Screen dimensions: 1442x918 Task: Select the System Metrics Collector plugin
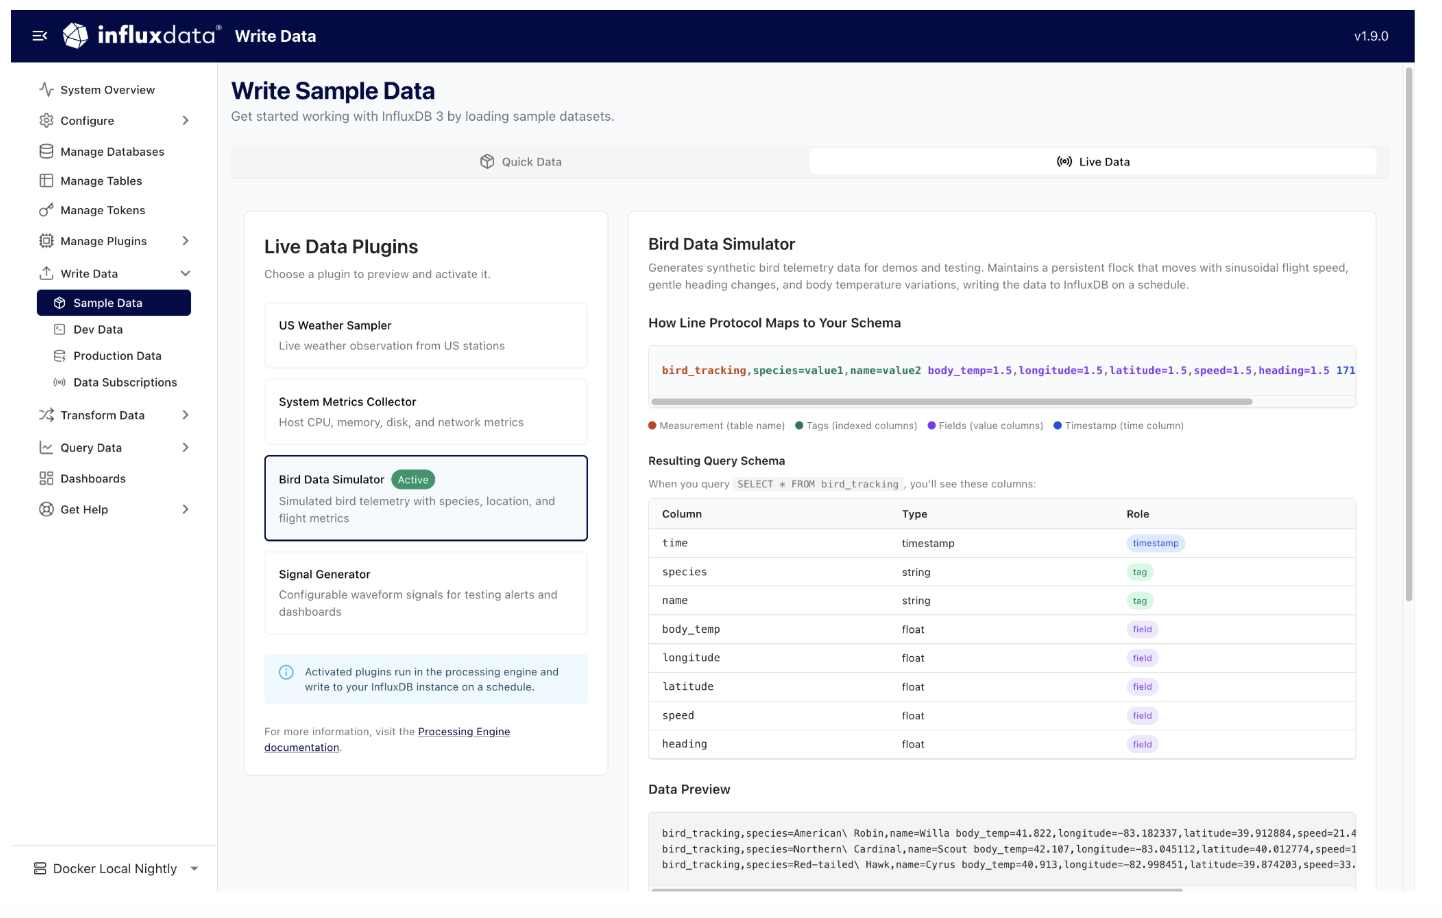[426, 412]
